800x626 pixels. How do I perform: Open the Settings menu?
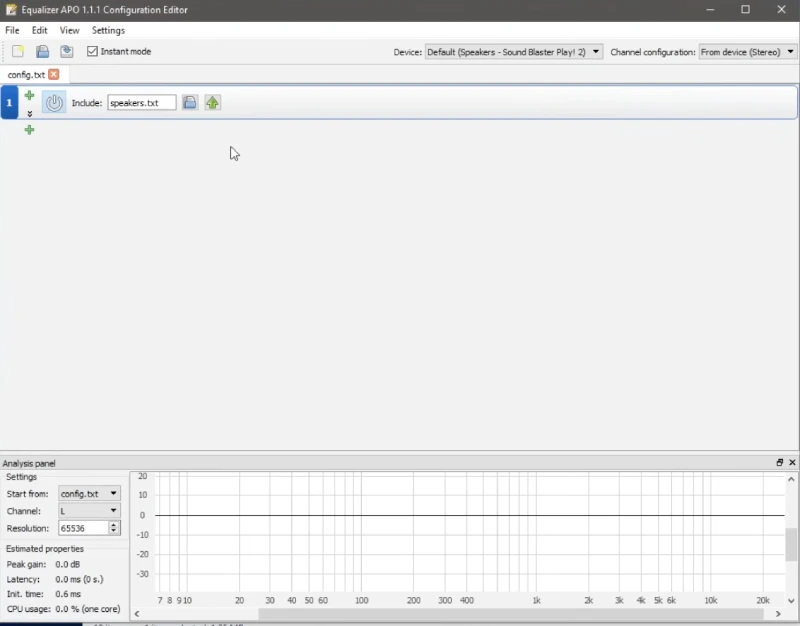(108, 31)
